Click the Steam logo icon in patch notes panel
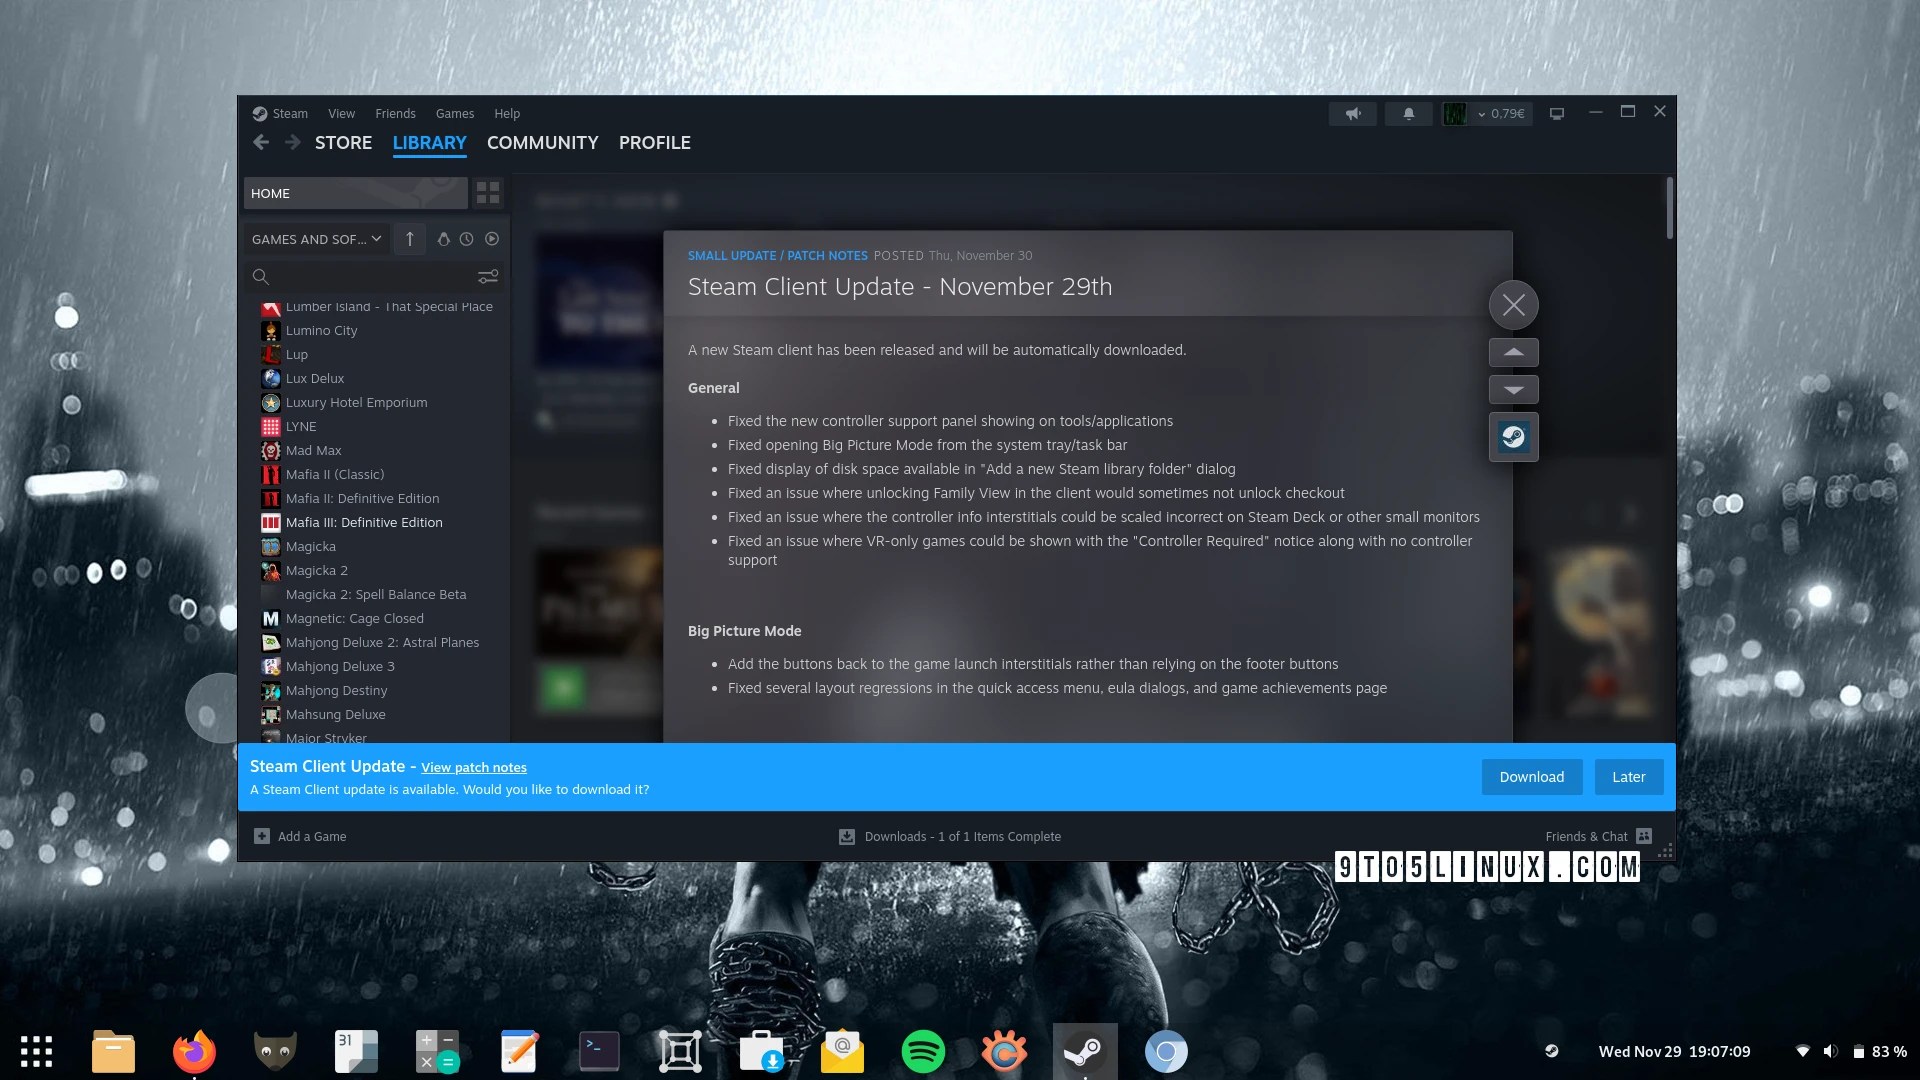 1513,436
